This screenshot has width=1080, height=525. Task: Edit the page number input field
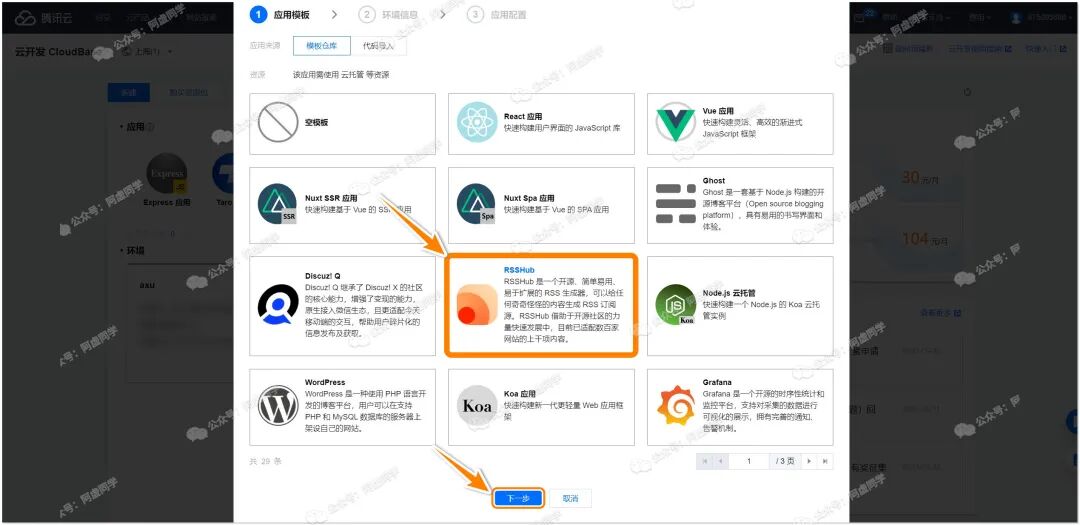pyautogui.click(x=749, y=461)
